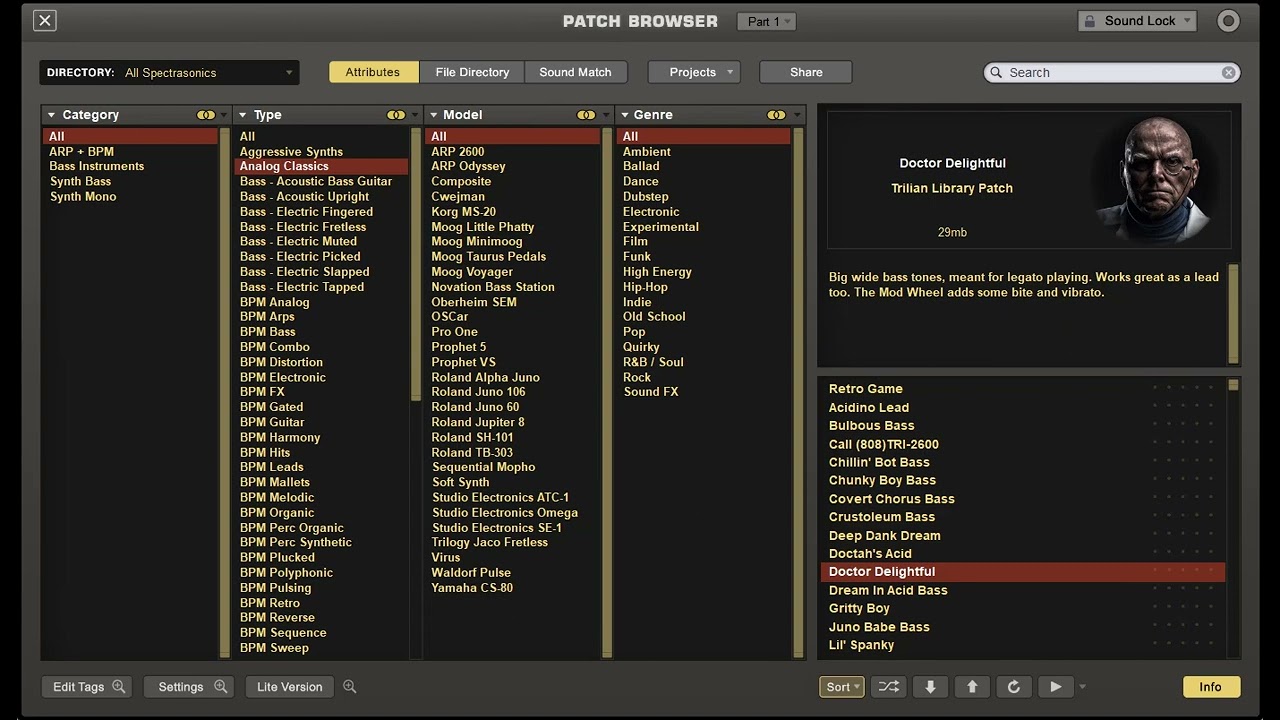Viewport: 1280px width, 720px height.
Task: Click the refresh circular arrow button
Action: 1014,687
